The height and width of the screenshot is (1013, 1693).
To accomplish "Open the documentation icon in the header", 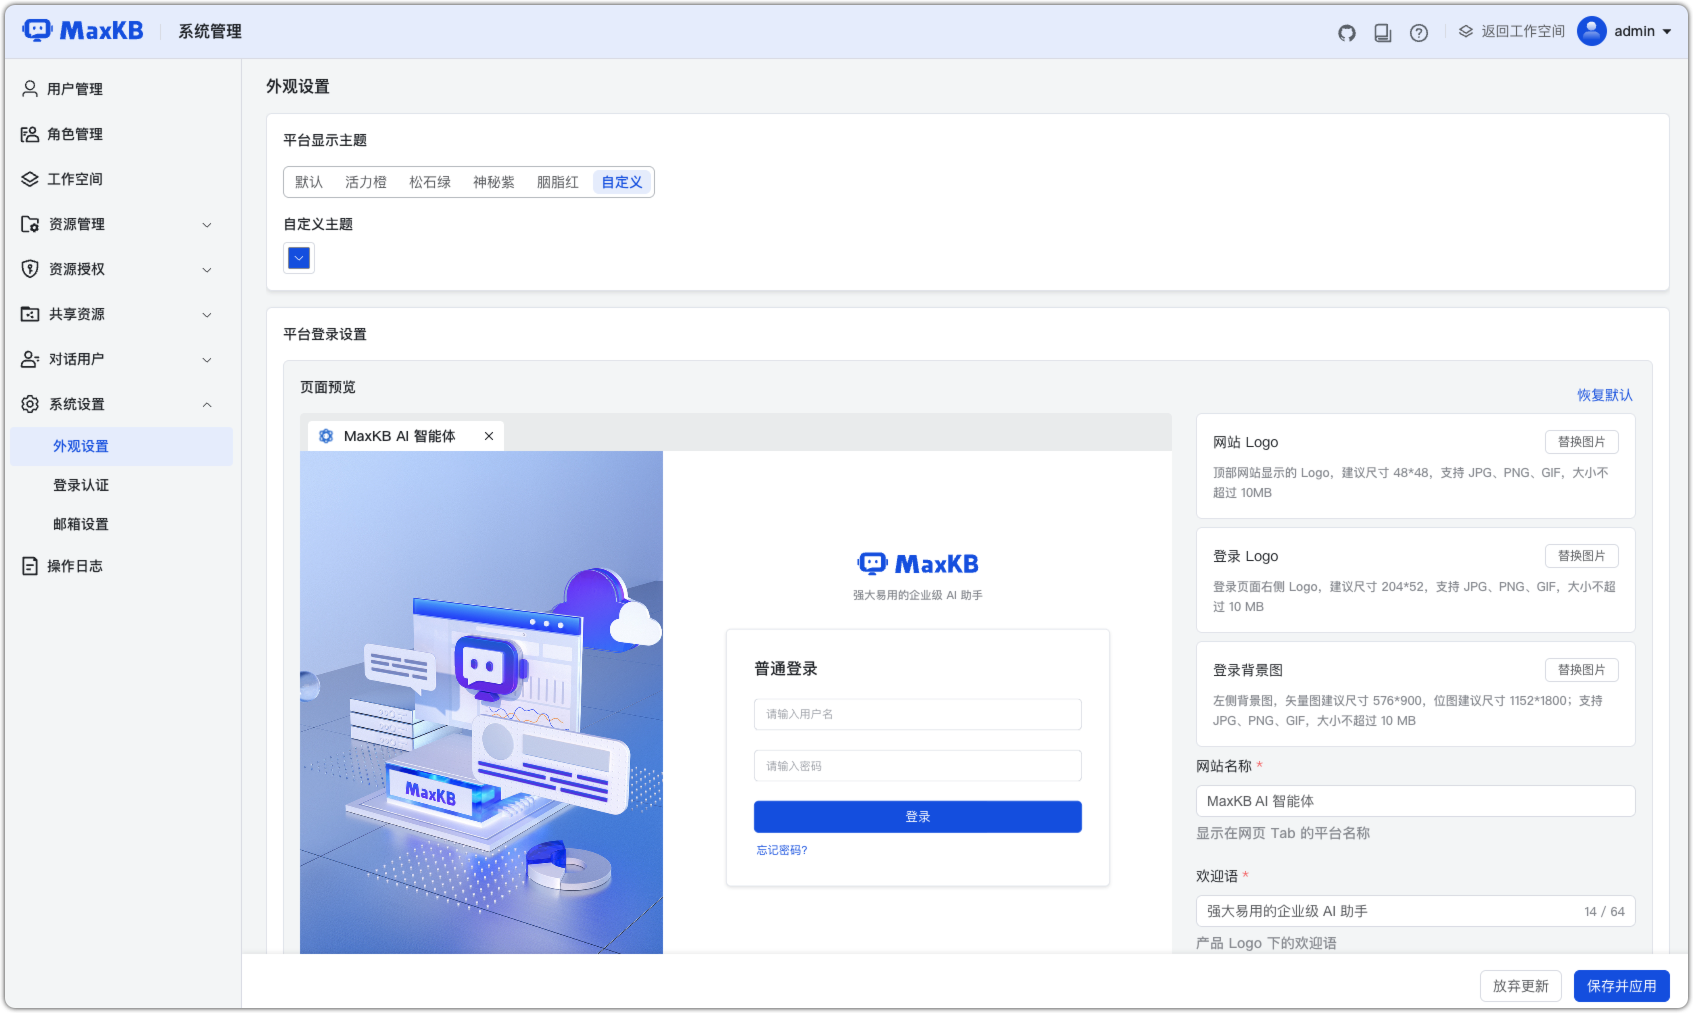I will 1383,32.
